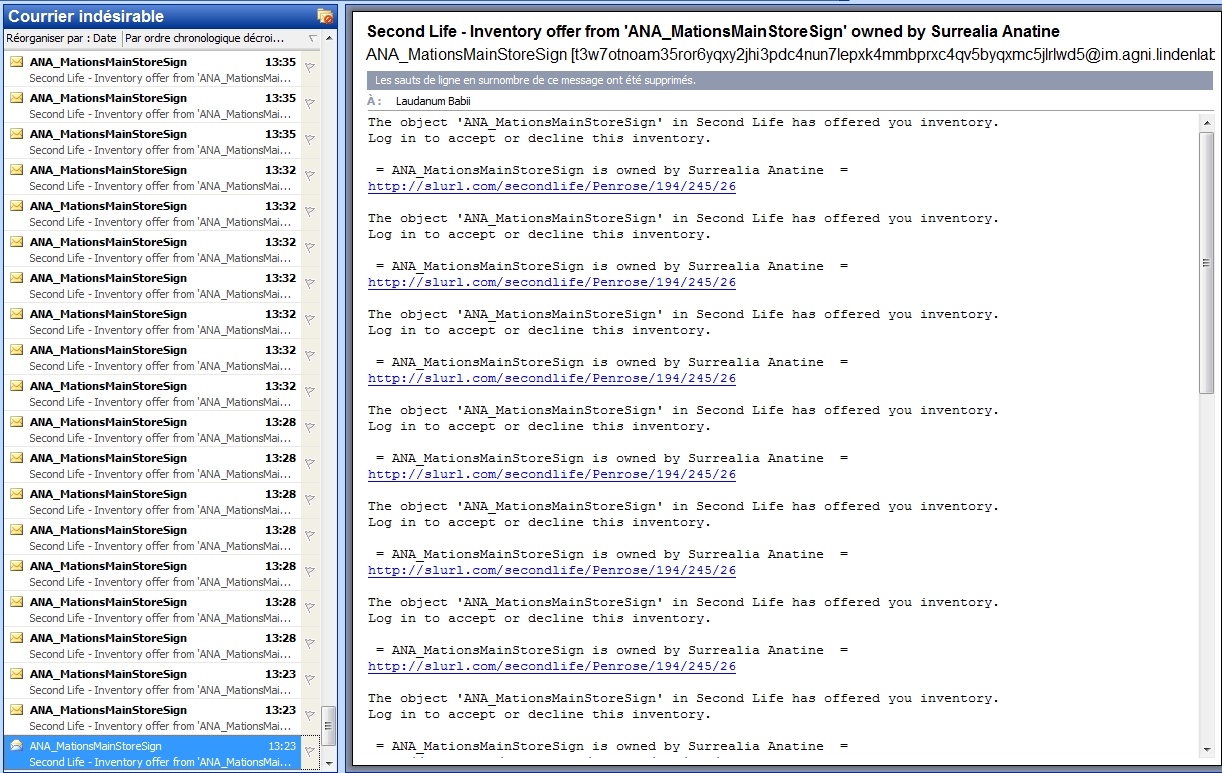Click the message subject heading in reading pane

(713, 32)
